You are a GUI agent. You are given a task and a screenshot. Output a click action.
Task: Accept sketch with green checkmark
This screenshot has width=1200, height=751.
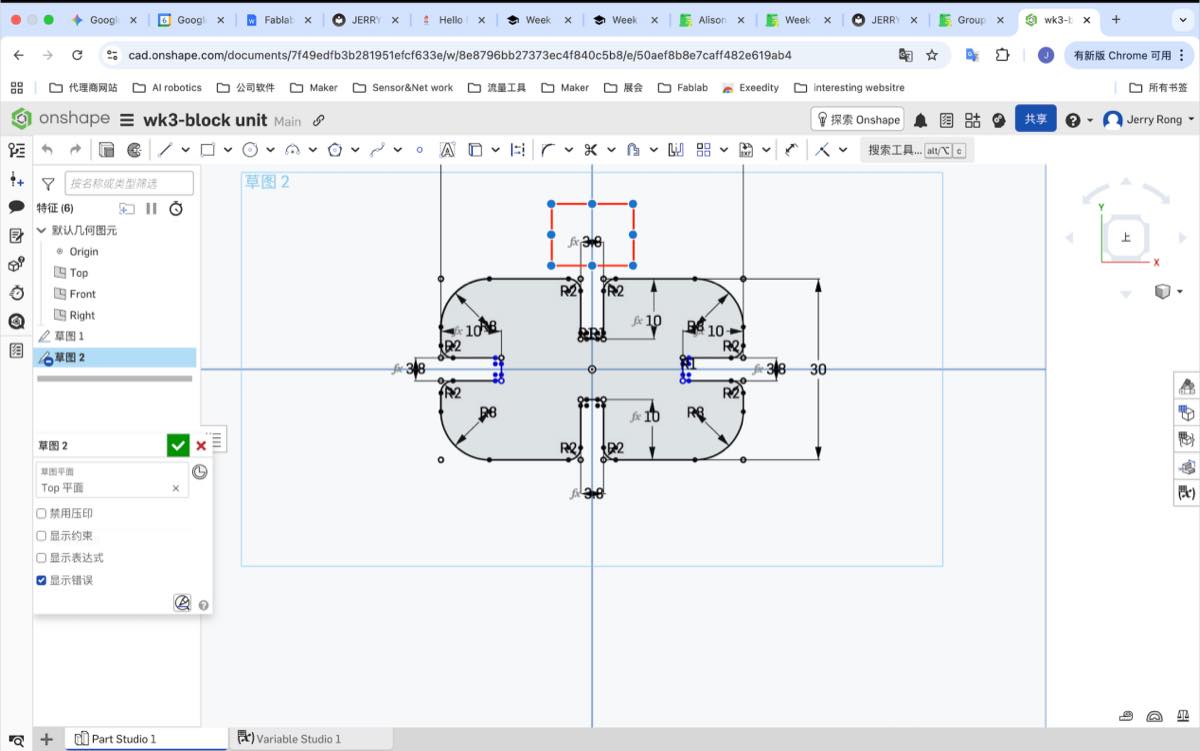coord(178,446)
